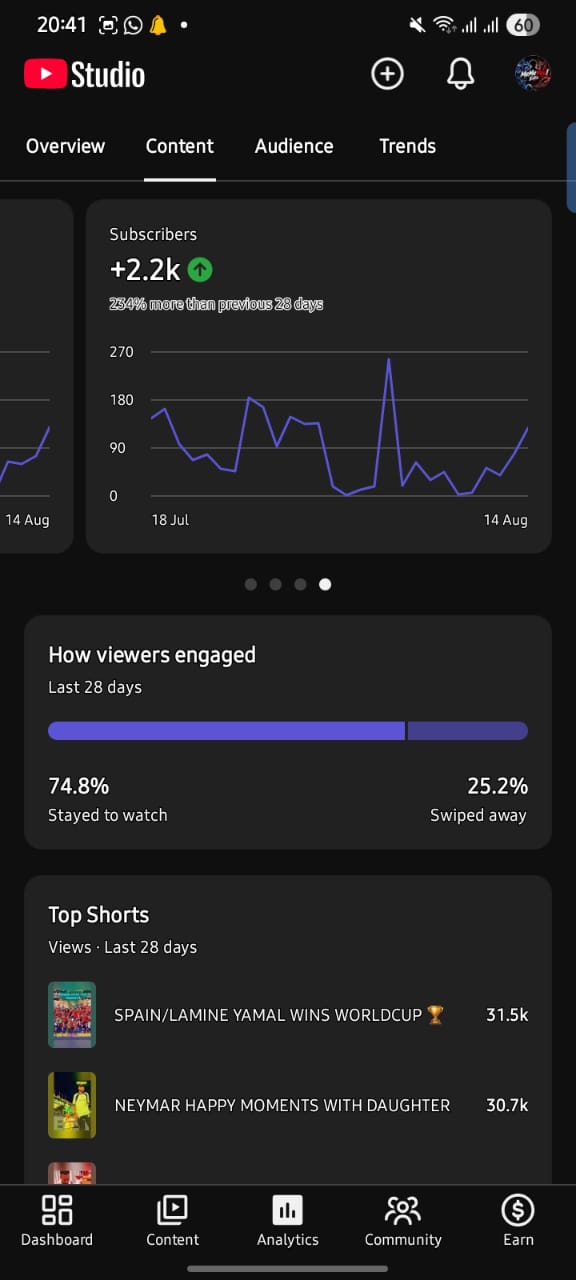Screen dimensions: 576x1280
Task: Open Content in the bottom navigation bar
Action: (x=172, y=1222)
